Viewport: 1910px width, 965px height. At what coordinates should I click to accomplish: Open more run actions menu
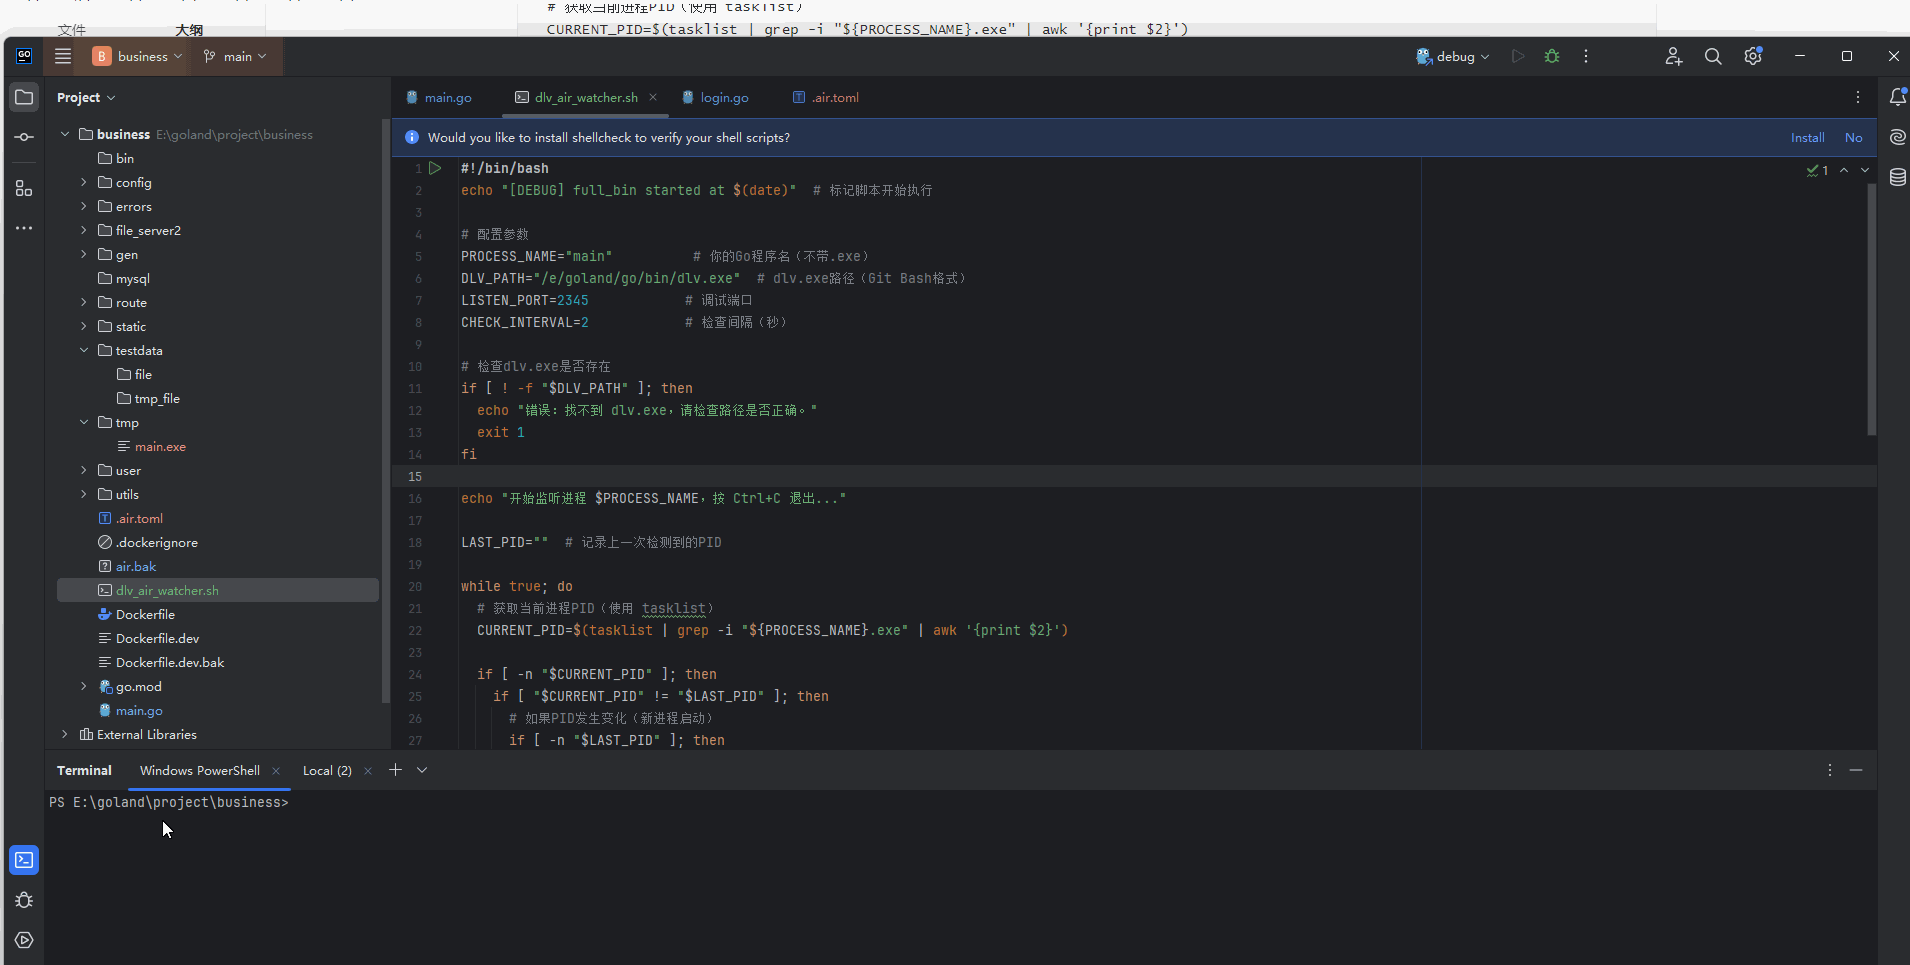1586,56
